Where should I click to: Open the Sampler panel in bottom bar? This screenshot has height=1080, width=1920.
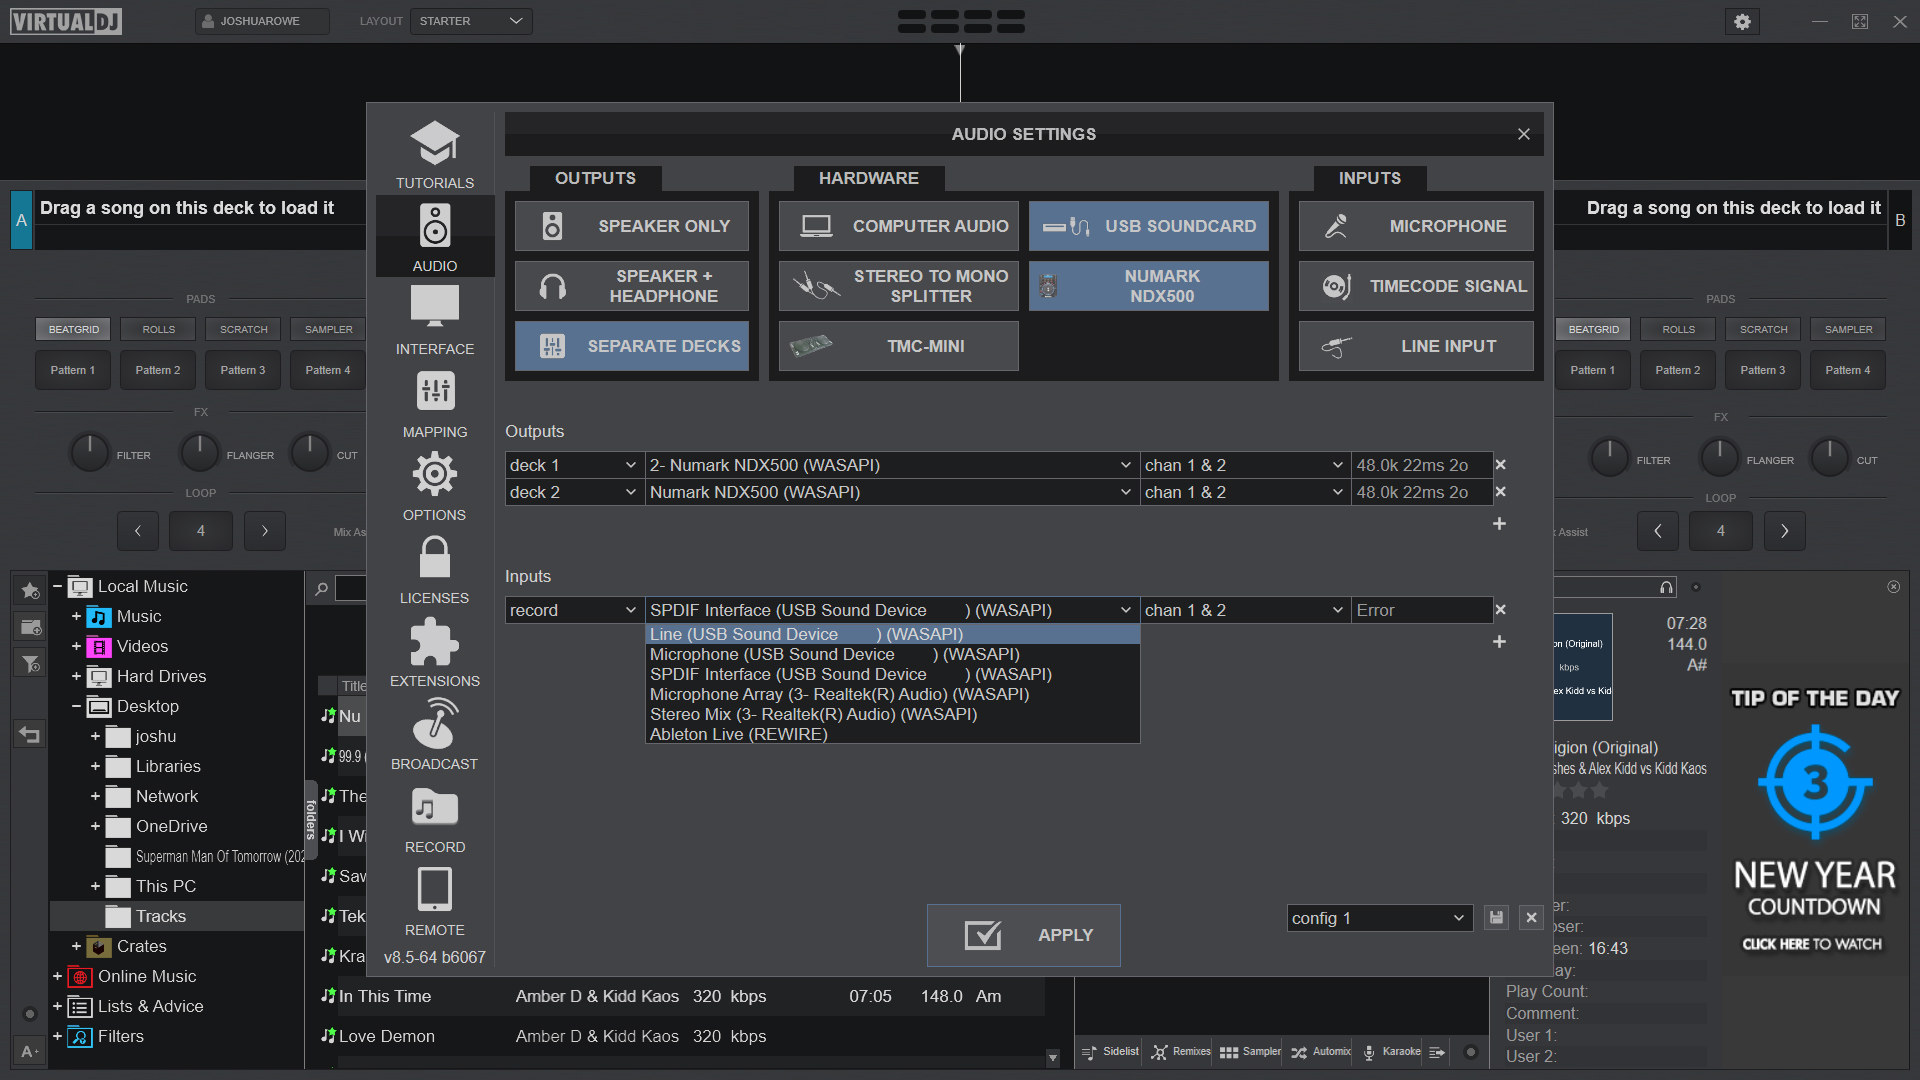pos(1250,1052)
